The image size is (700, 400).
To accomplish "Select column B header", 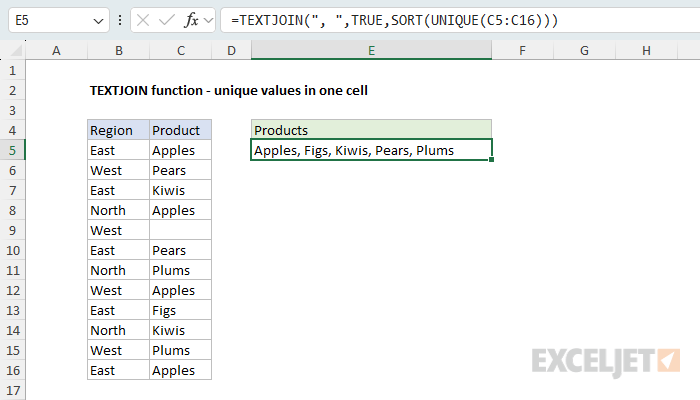I will pyautogui.click(x=118, y=50).
